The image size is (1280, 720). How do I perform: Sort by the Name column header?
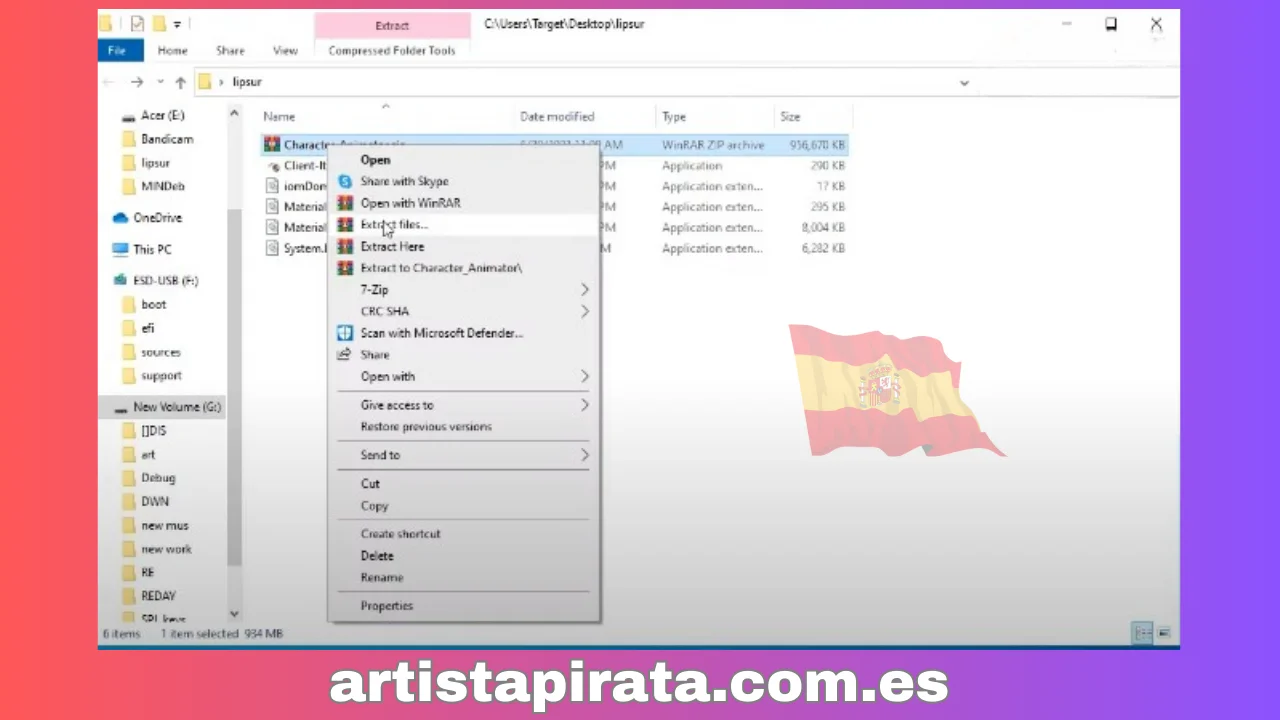coord(279,117)
